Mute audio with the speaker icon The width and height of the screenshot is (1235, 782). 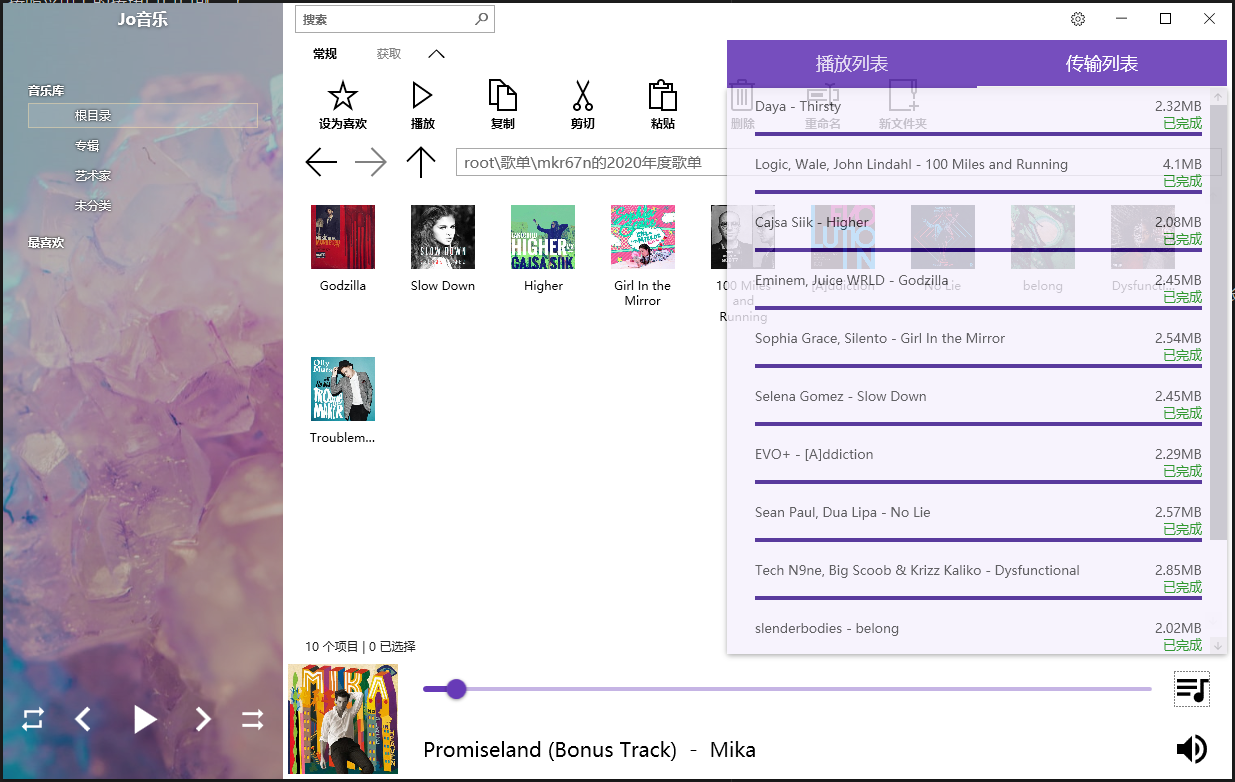pyautogui.click(x=1192, y=749)
